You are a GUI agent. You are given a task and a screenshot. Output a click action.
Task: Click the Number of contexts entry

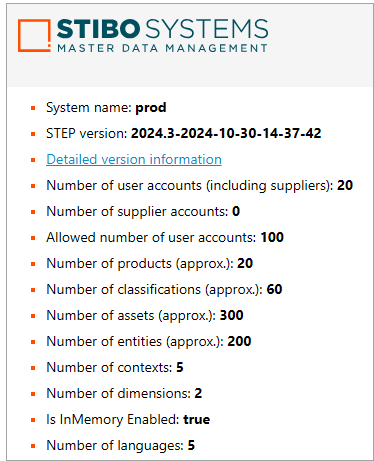pyautogui.click(x=115, y=367)
